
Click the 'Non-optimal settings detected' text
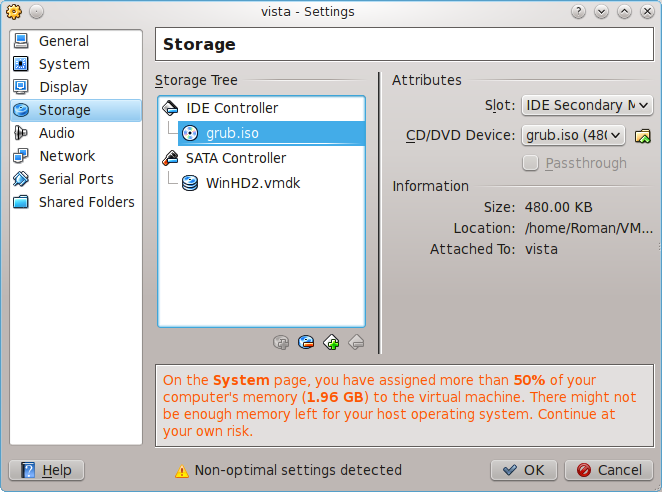tap(298, 470)
